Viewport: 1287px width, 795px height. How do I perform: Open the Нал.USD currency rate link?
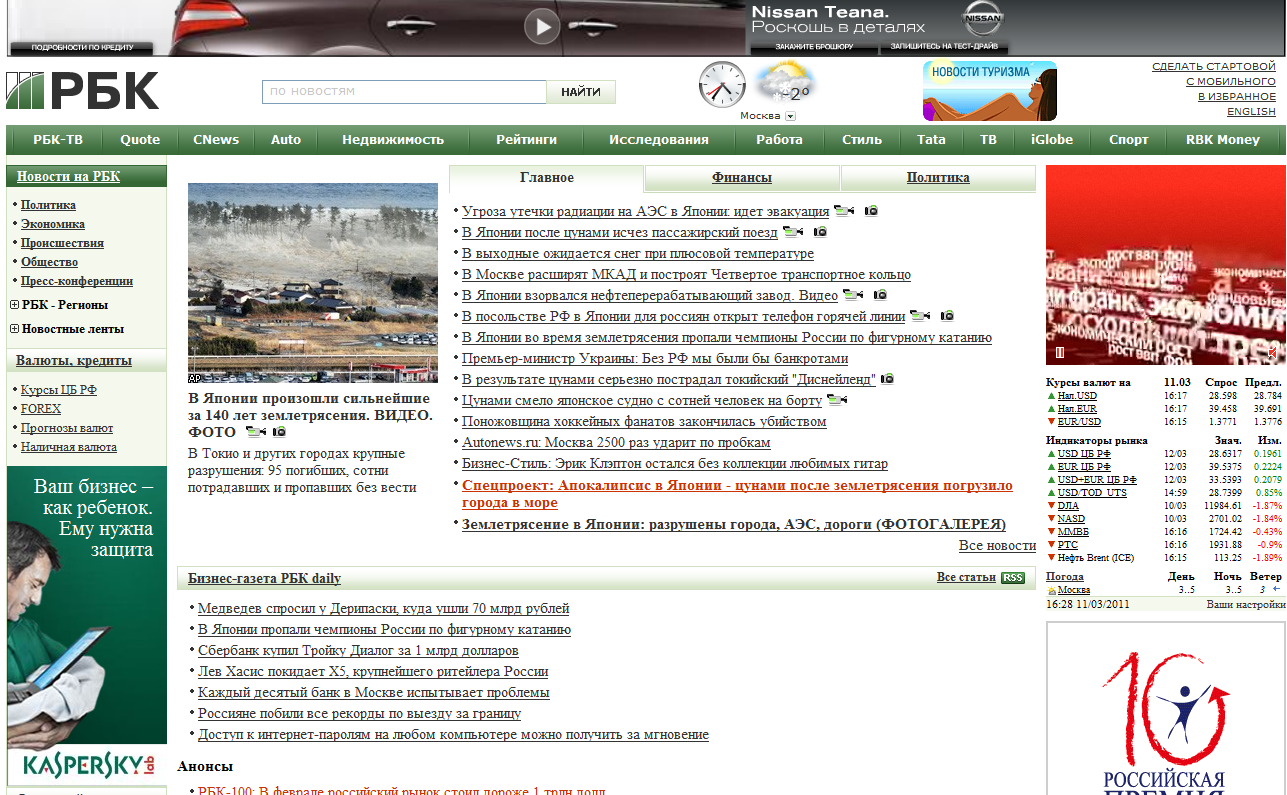click(x=1077, y=396)
